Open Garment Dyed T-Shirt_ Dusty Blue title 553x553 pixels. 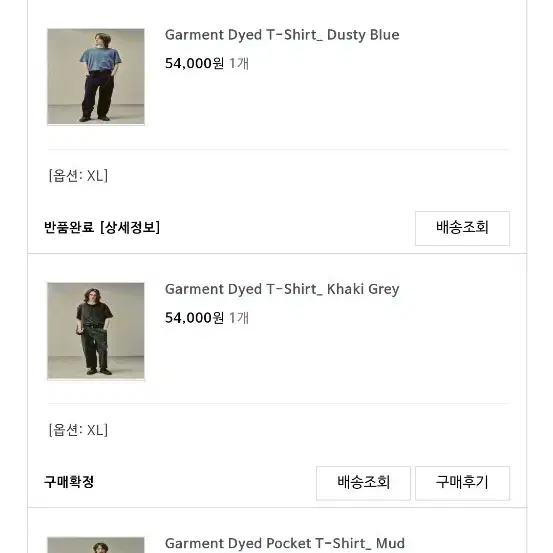click(282, 35)
